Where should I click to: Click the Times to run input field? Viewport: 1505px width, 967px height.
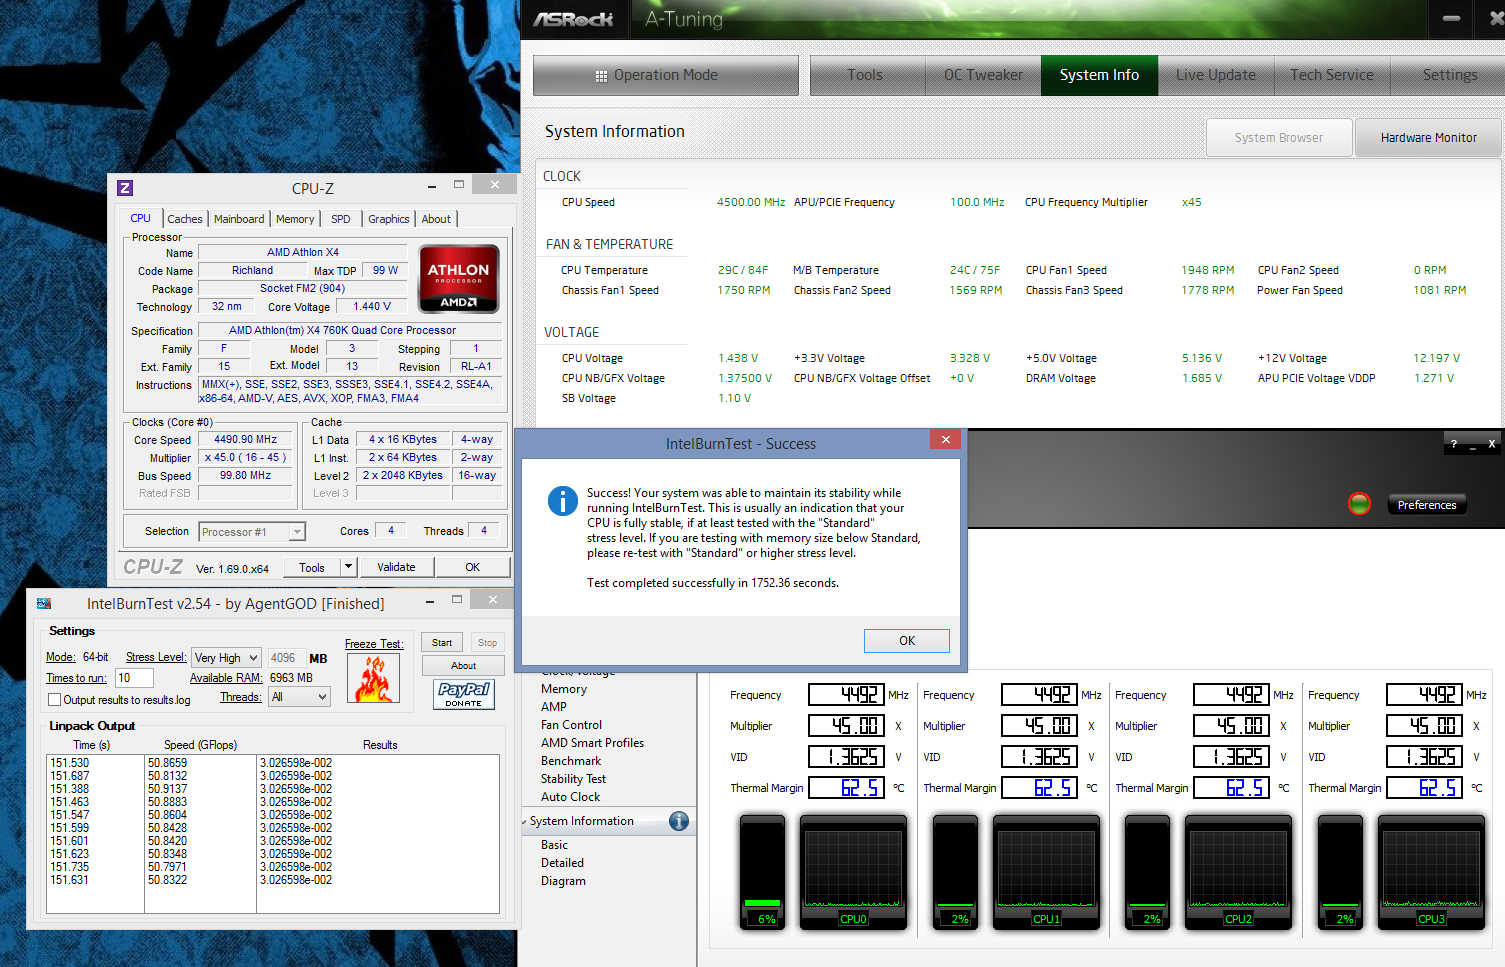[134, 678]
